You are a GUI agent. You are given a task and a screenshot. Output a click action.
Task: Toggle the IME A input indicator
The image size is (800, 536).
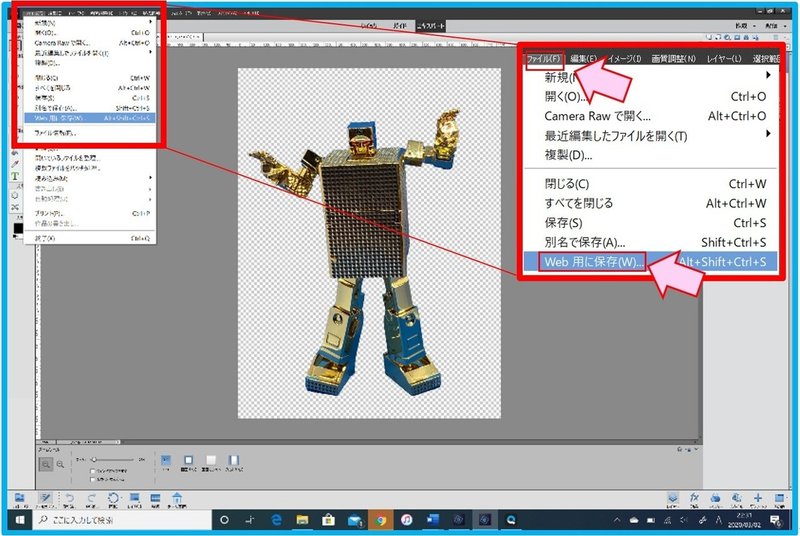[718, 520]
